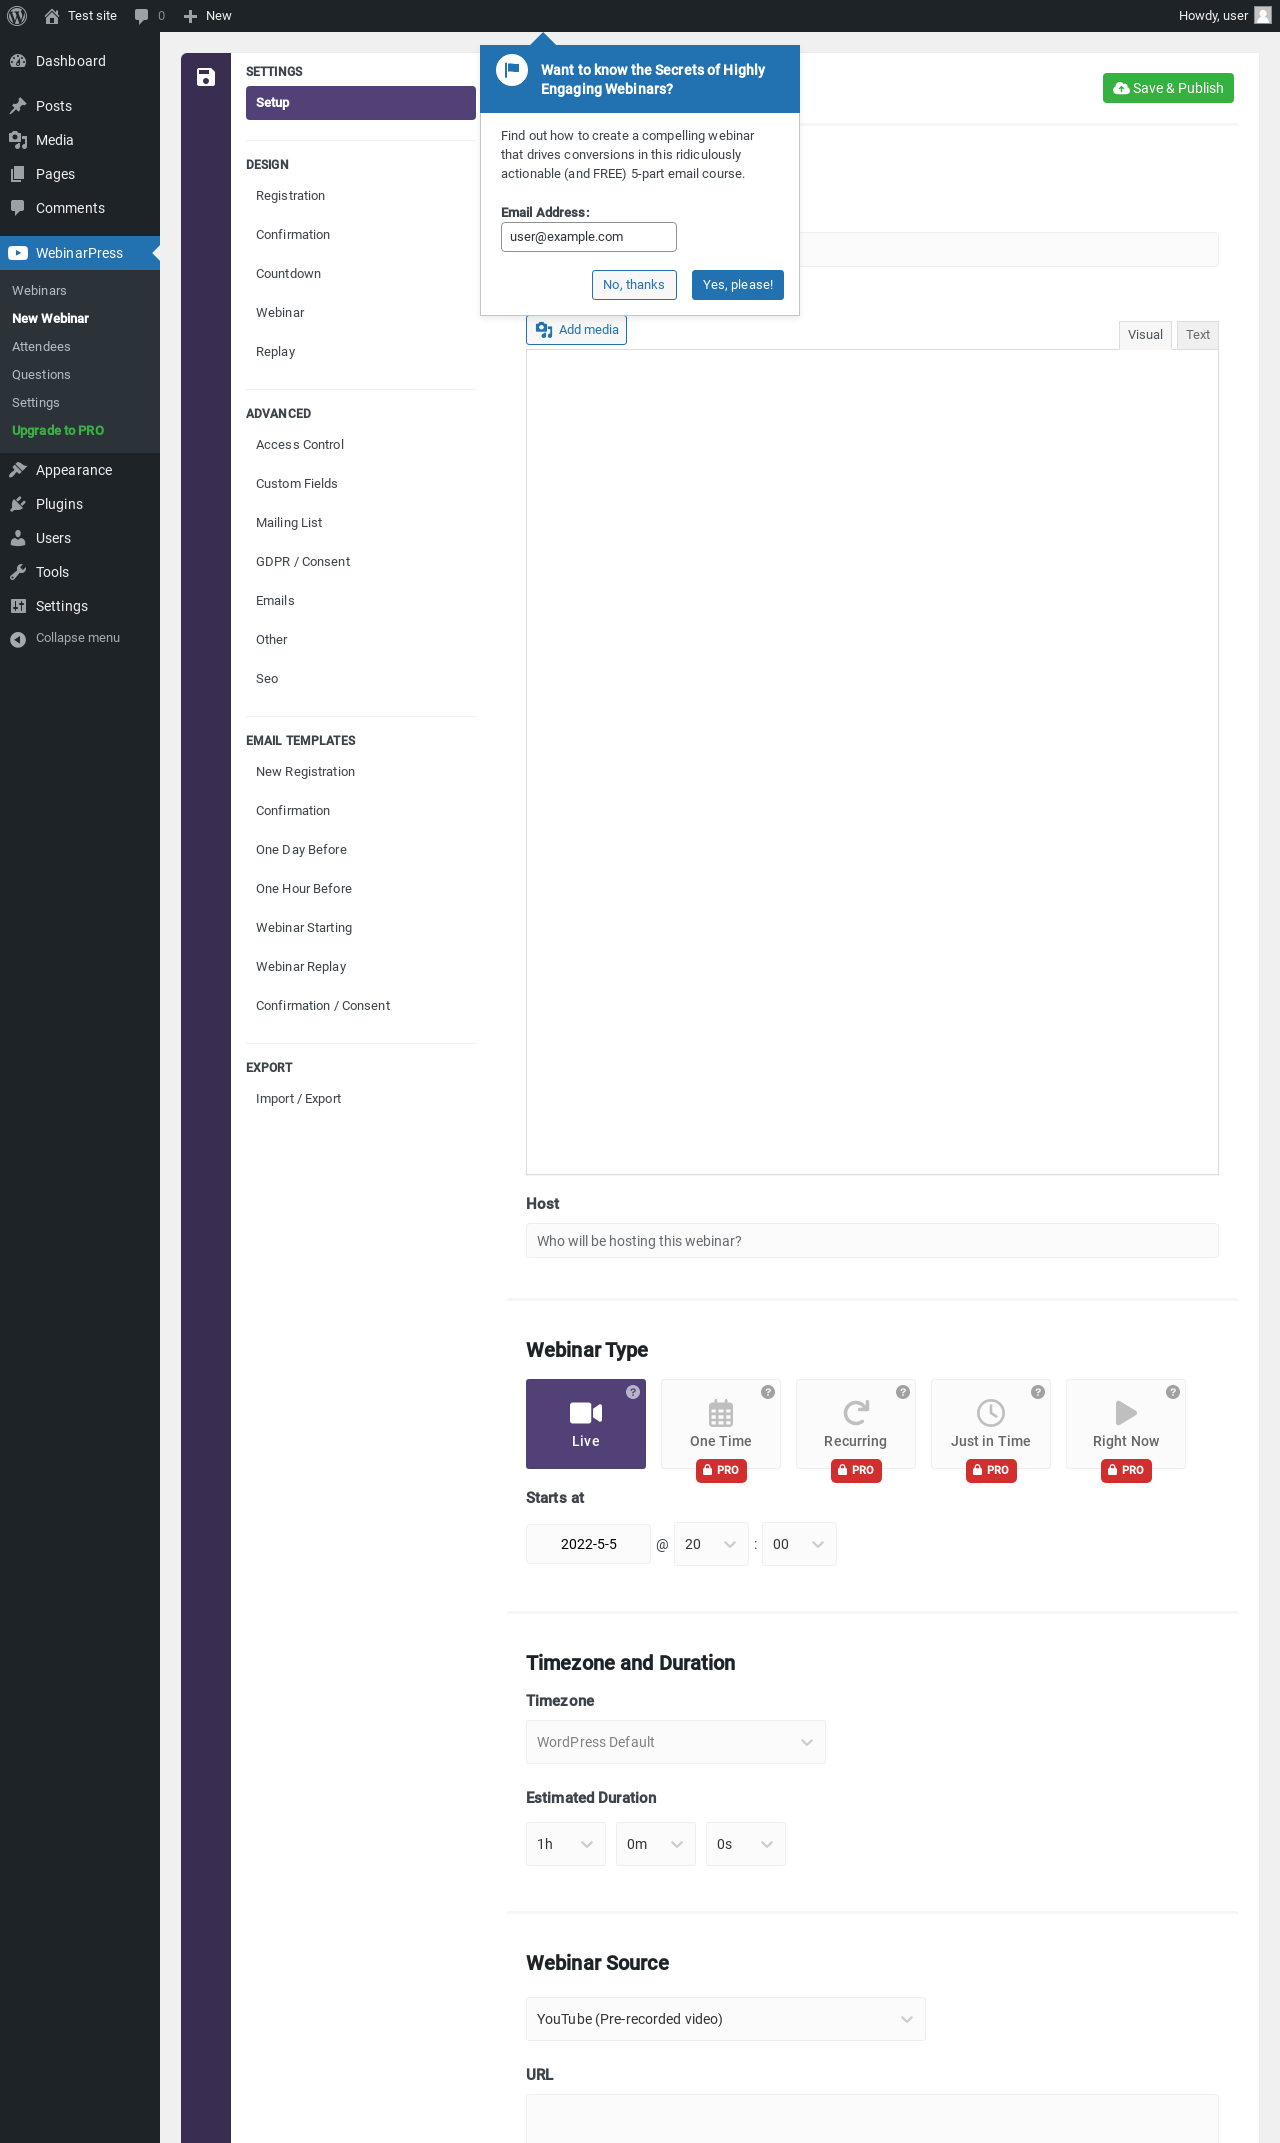
Task: Open the duration hours dropdown 1h
Action: pos(566,1844)
